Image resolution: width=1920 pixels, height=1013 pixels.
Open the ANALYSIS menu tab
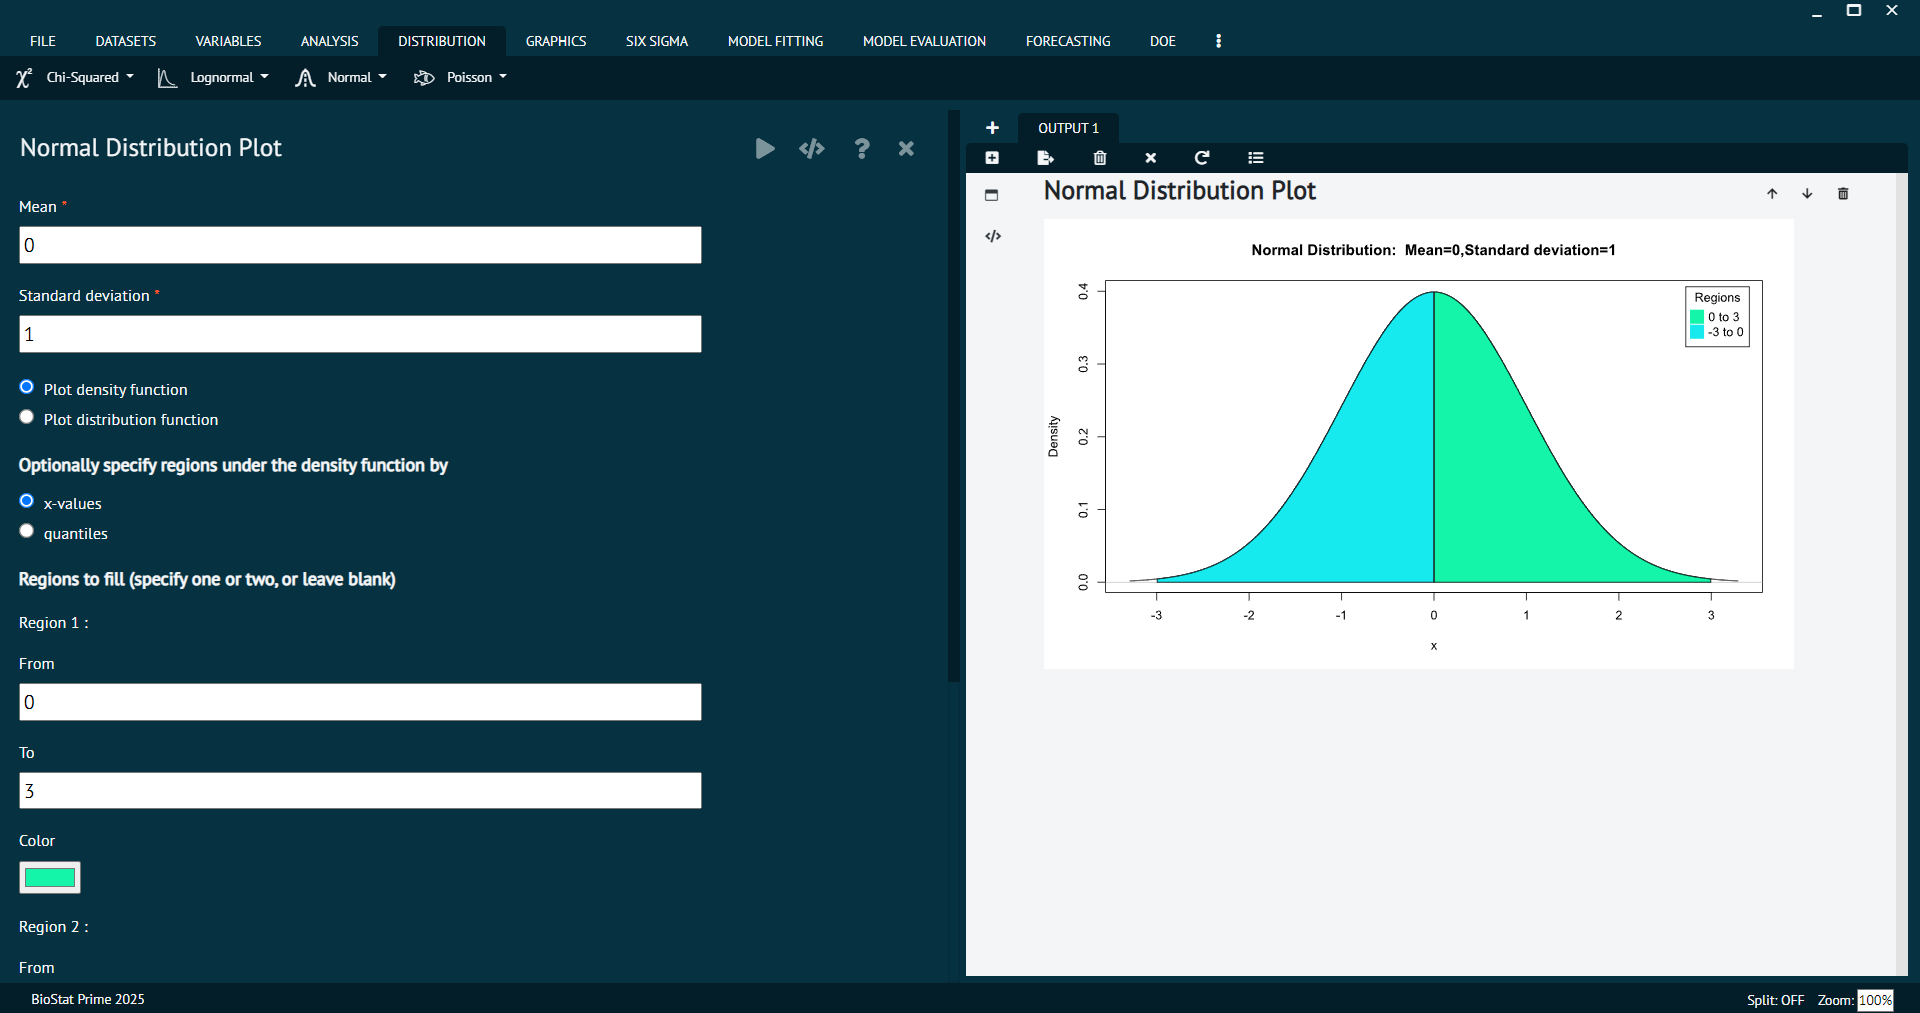click(329, 41)
